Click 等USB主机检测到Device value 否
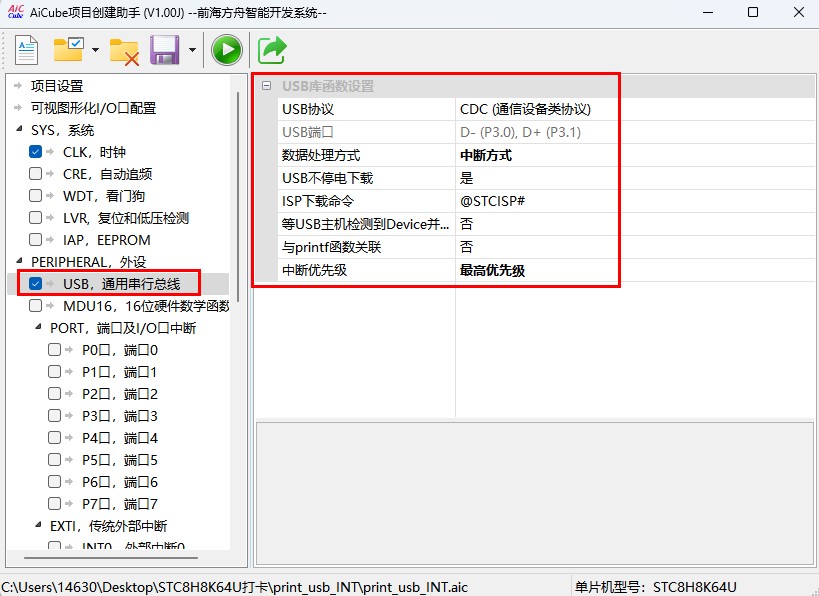 pyautogui.click(x=635, y=224)
